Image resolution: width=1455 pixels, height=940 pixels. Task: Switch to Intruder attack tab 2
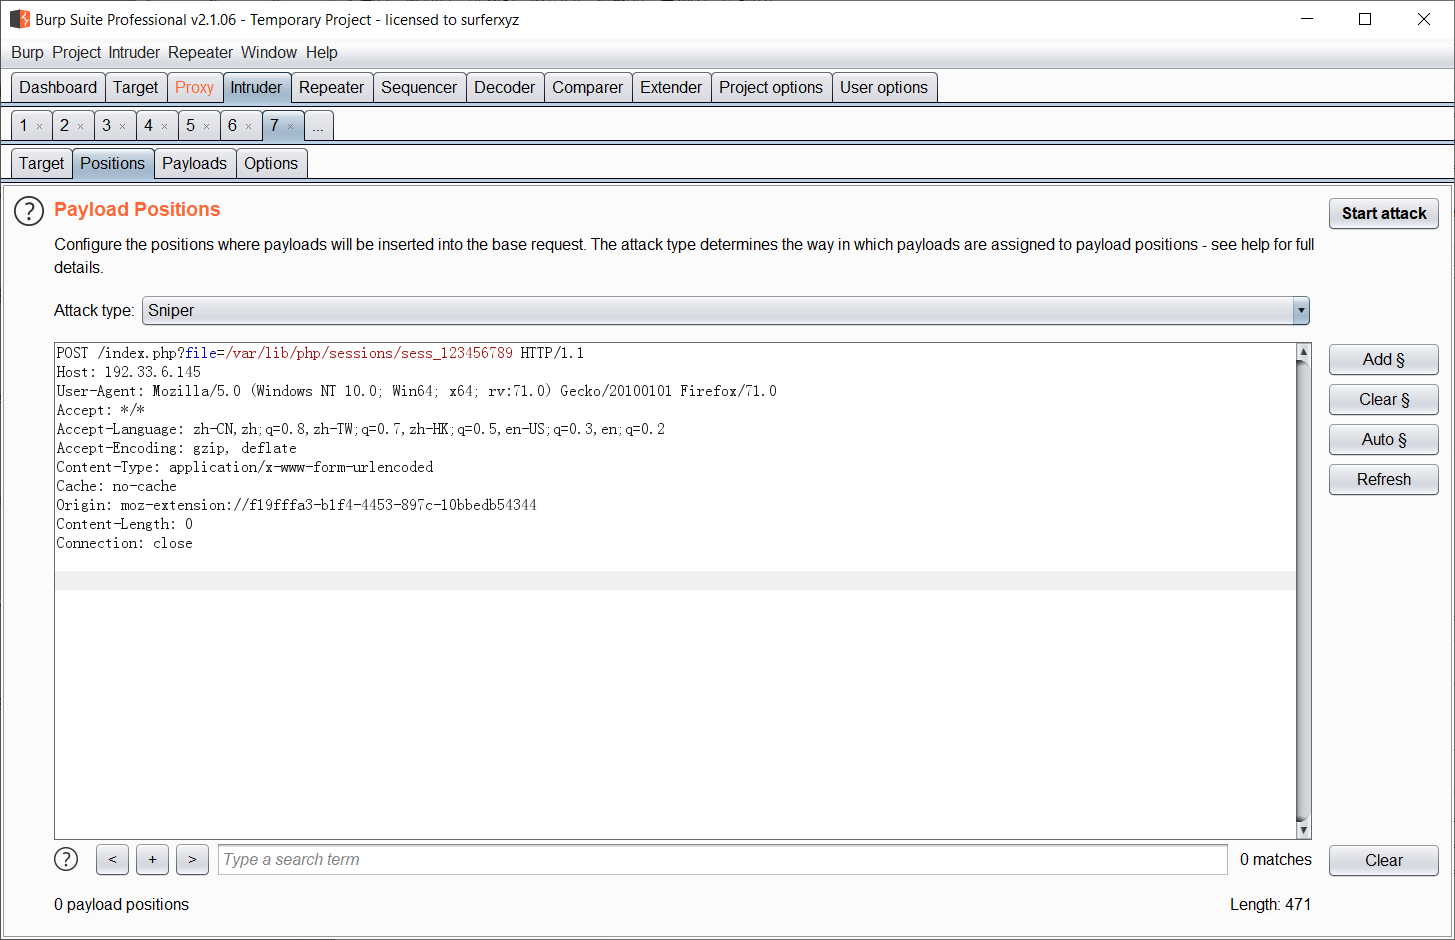(64, 125)
